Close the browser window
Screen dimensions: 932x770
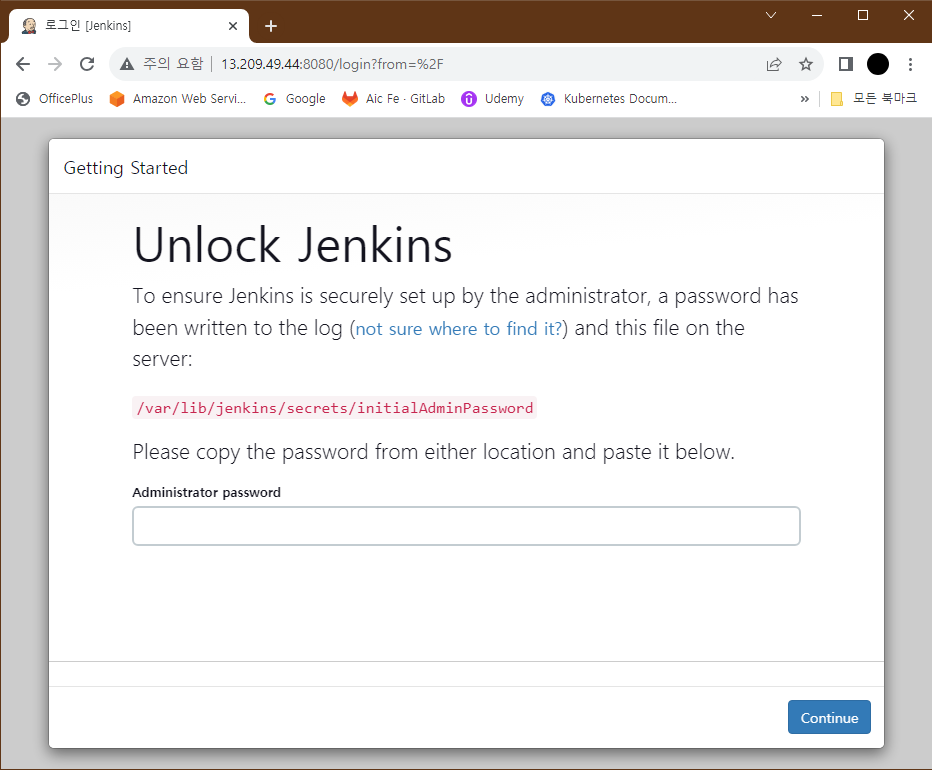tap(909, 15)
